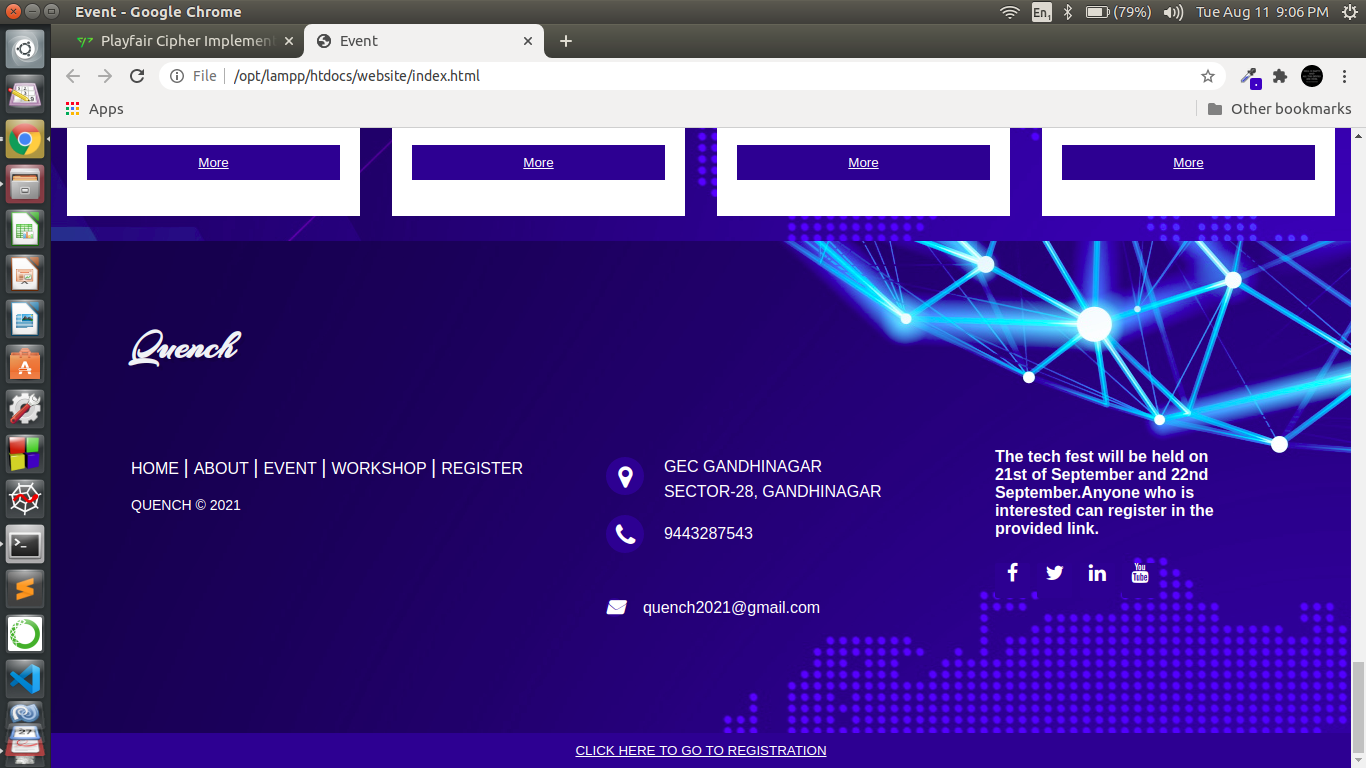The width and height of the screenshot is (1366, 768).
Task: Open the battery indicator showing 79%
Action: click(x=1119, y=12)
